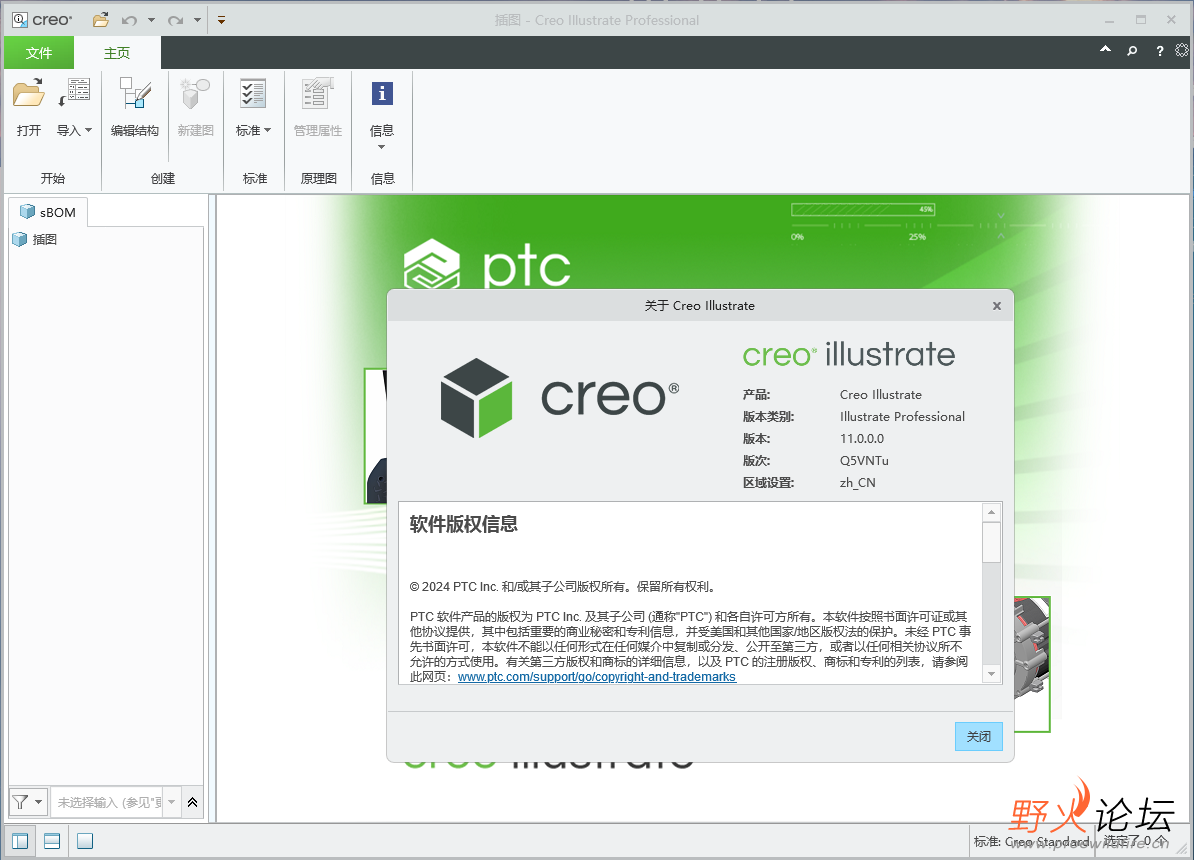Click the copyright text scrollbar up arrow
The image size is (1194, 860).
tap(991, 512)
